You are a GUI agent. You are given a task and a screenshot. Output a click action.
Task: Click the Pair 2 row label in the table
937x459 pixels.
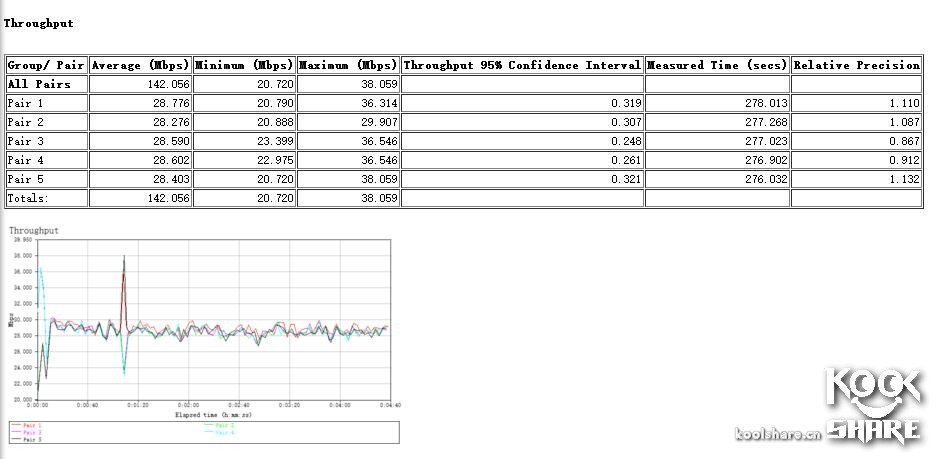pos(25,123)
